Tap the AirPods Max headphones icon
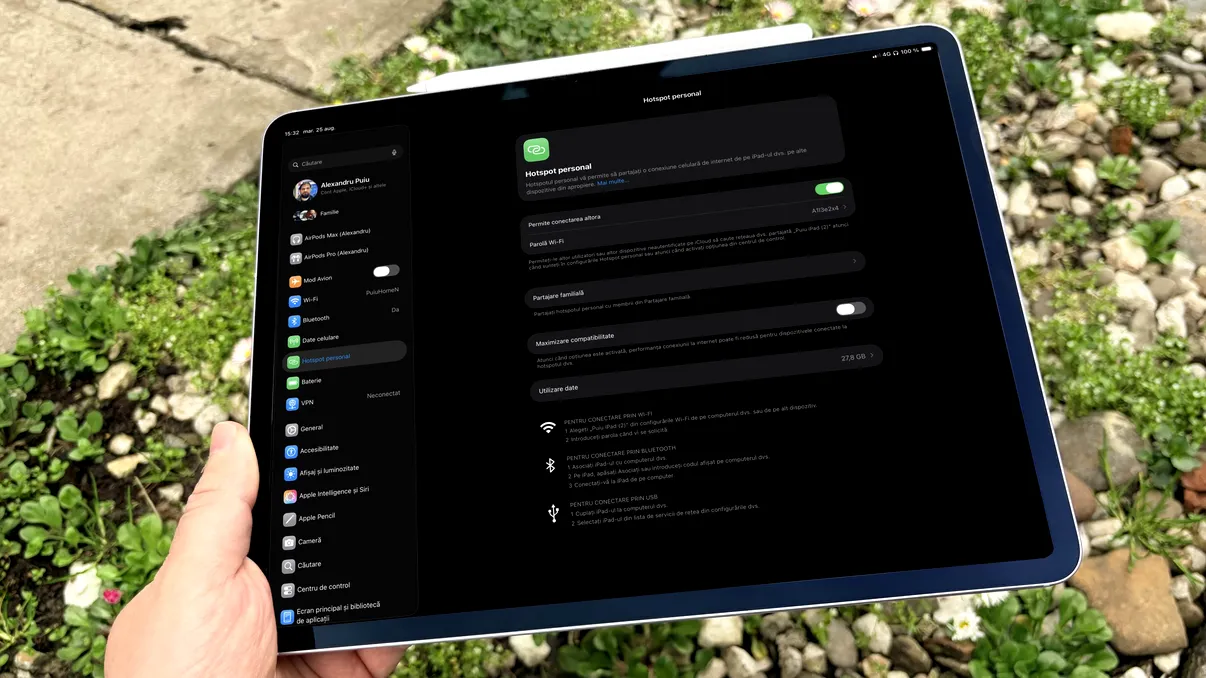1206x678 pixels. click(x=296, y=240)
